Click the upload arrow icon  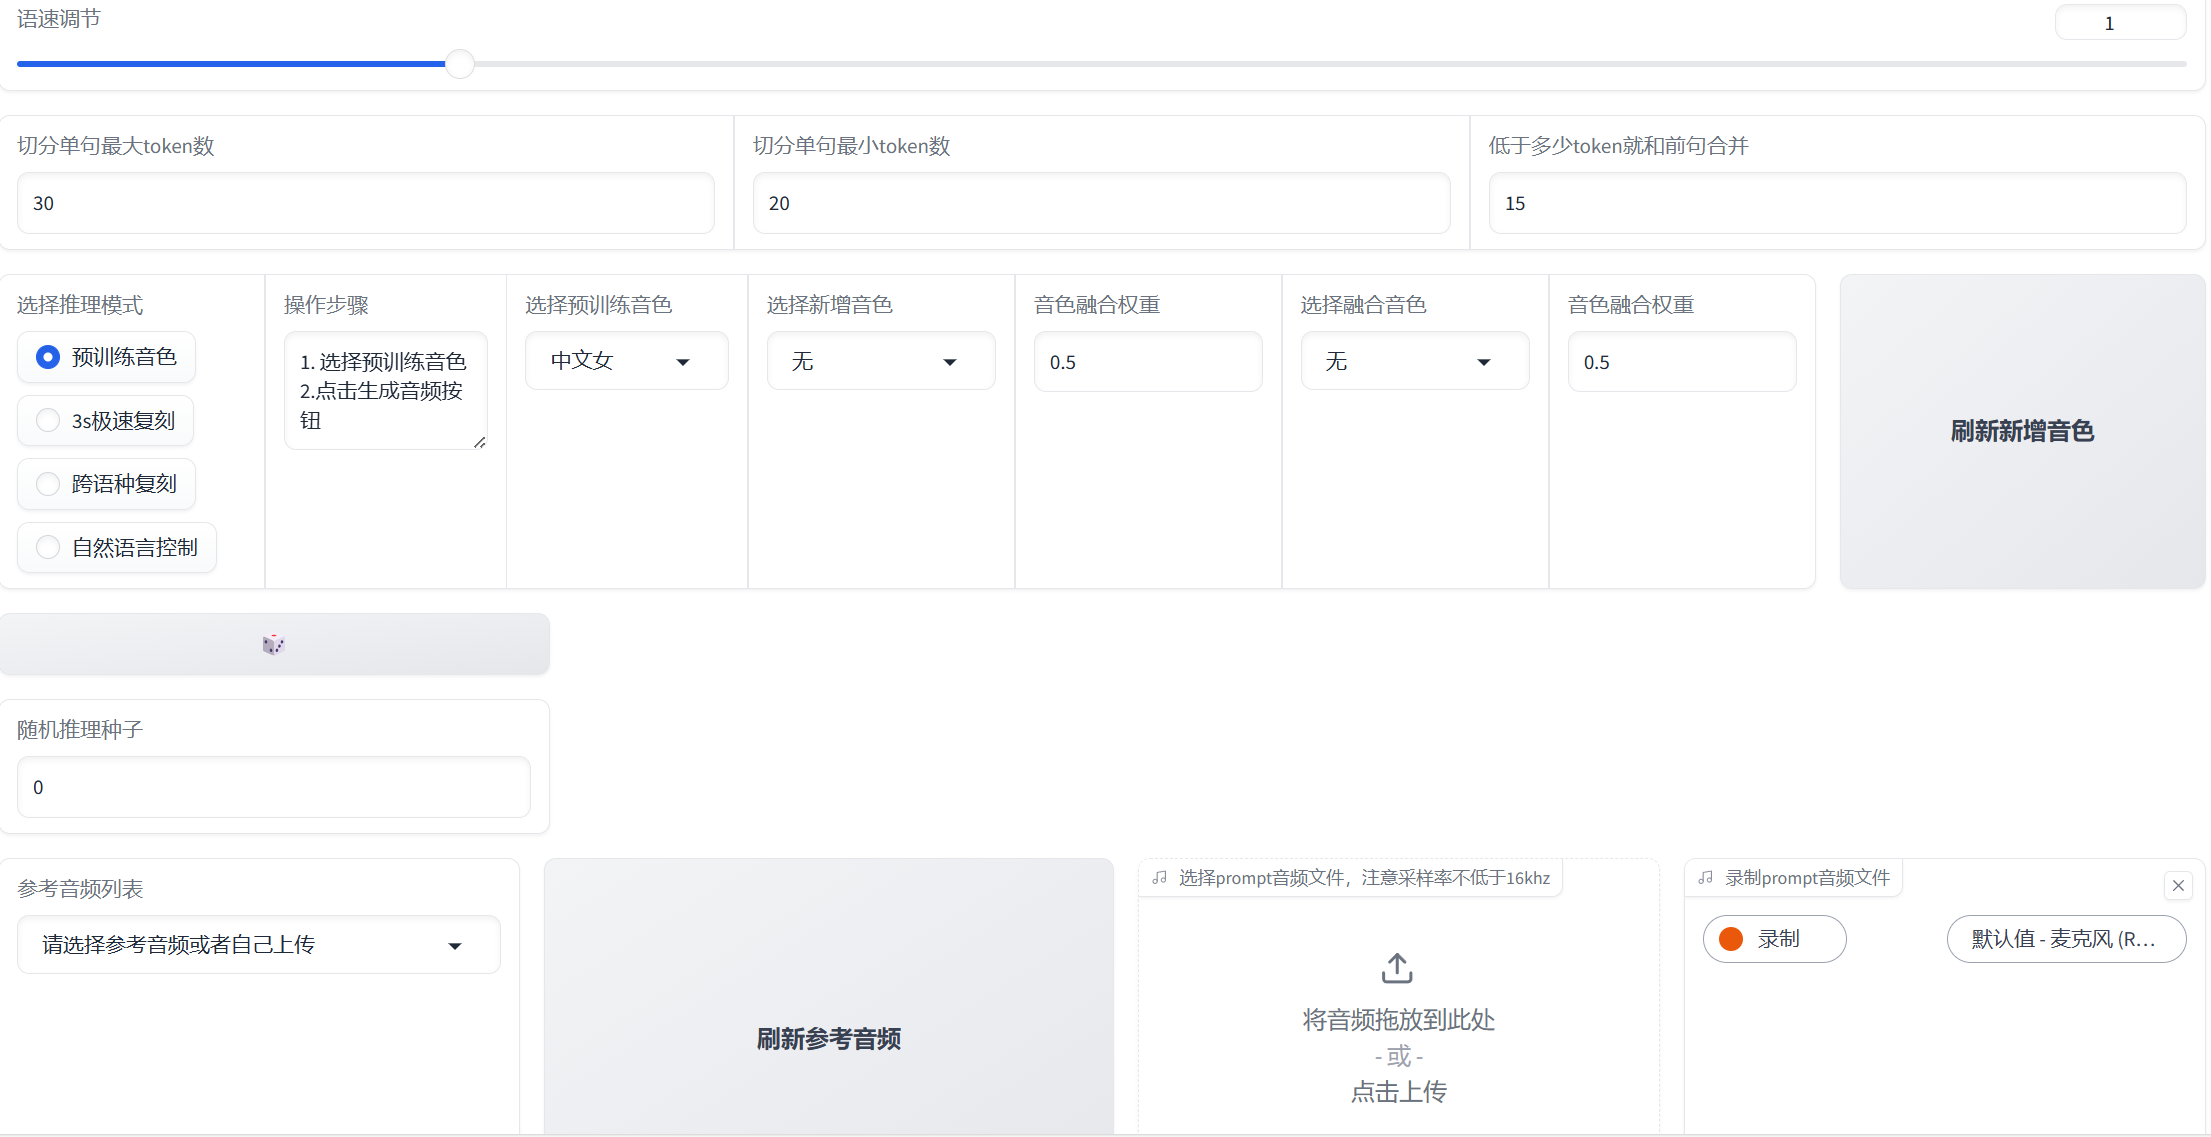click(x=1397, y=968)
